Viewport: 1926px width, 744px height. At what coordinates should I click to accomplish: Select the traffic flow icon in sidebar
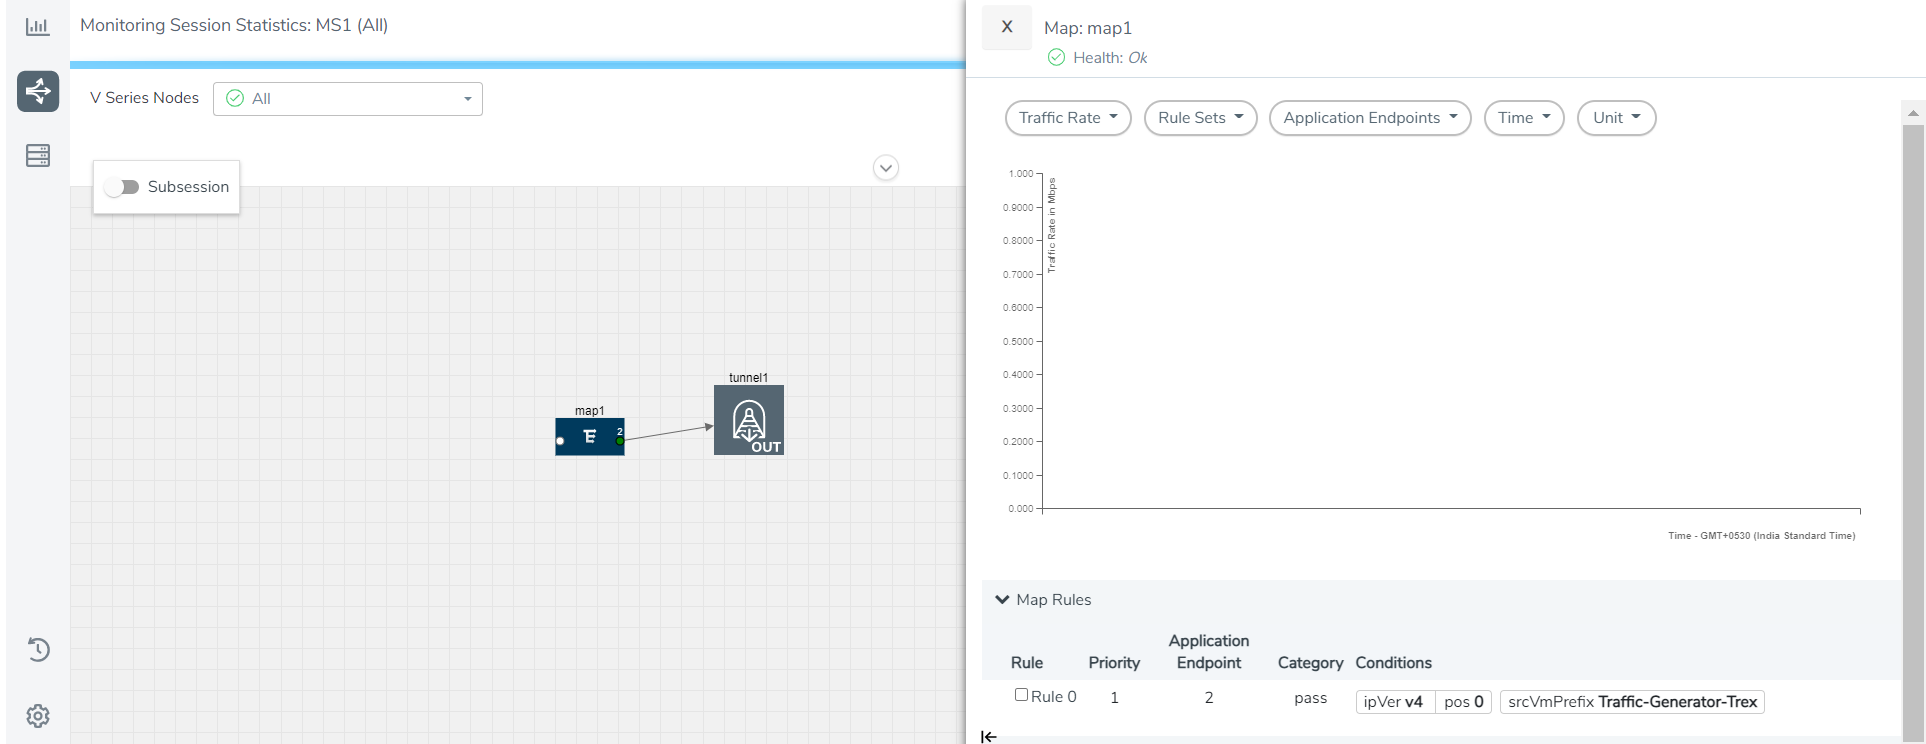(38, 91)
